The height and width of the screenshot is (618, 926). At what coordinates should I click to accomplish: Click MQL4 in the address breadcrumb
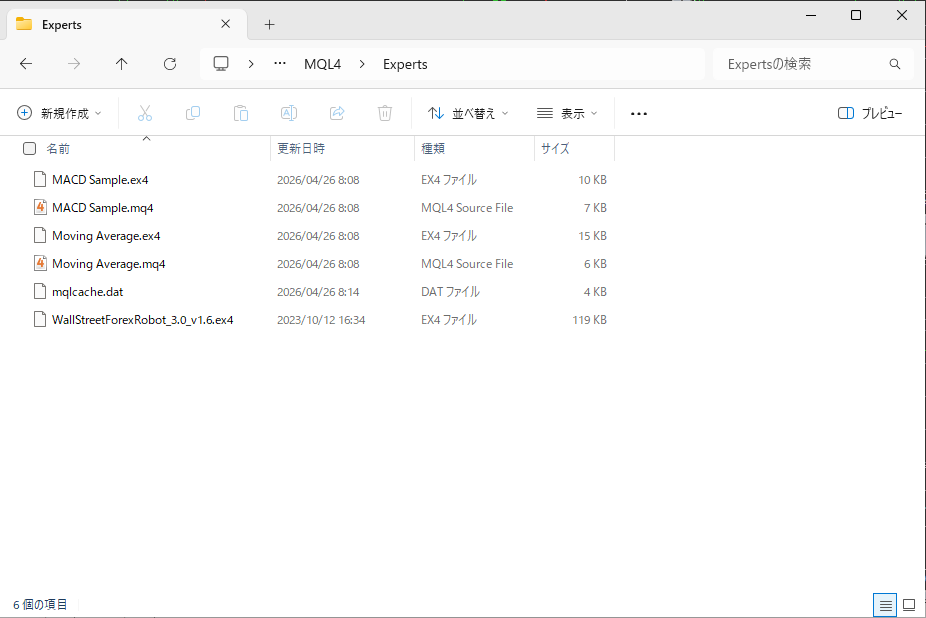point(322,64)
